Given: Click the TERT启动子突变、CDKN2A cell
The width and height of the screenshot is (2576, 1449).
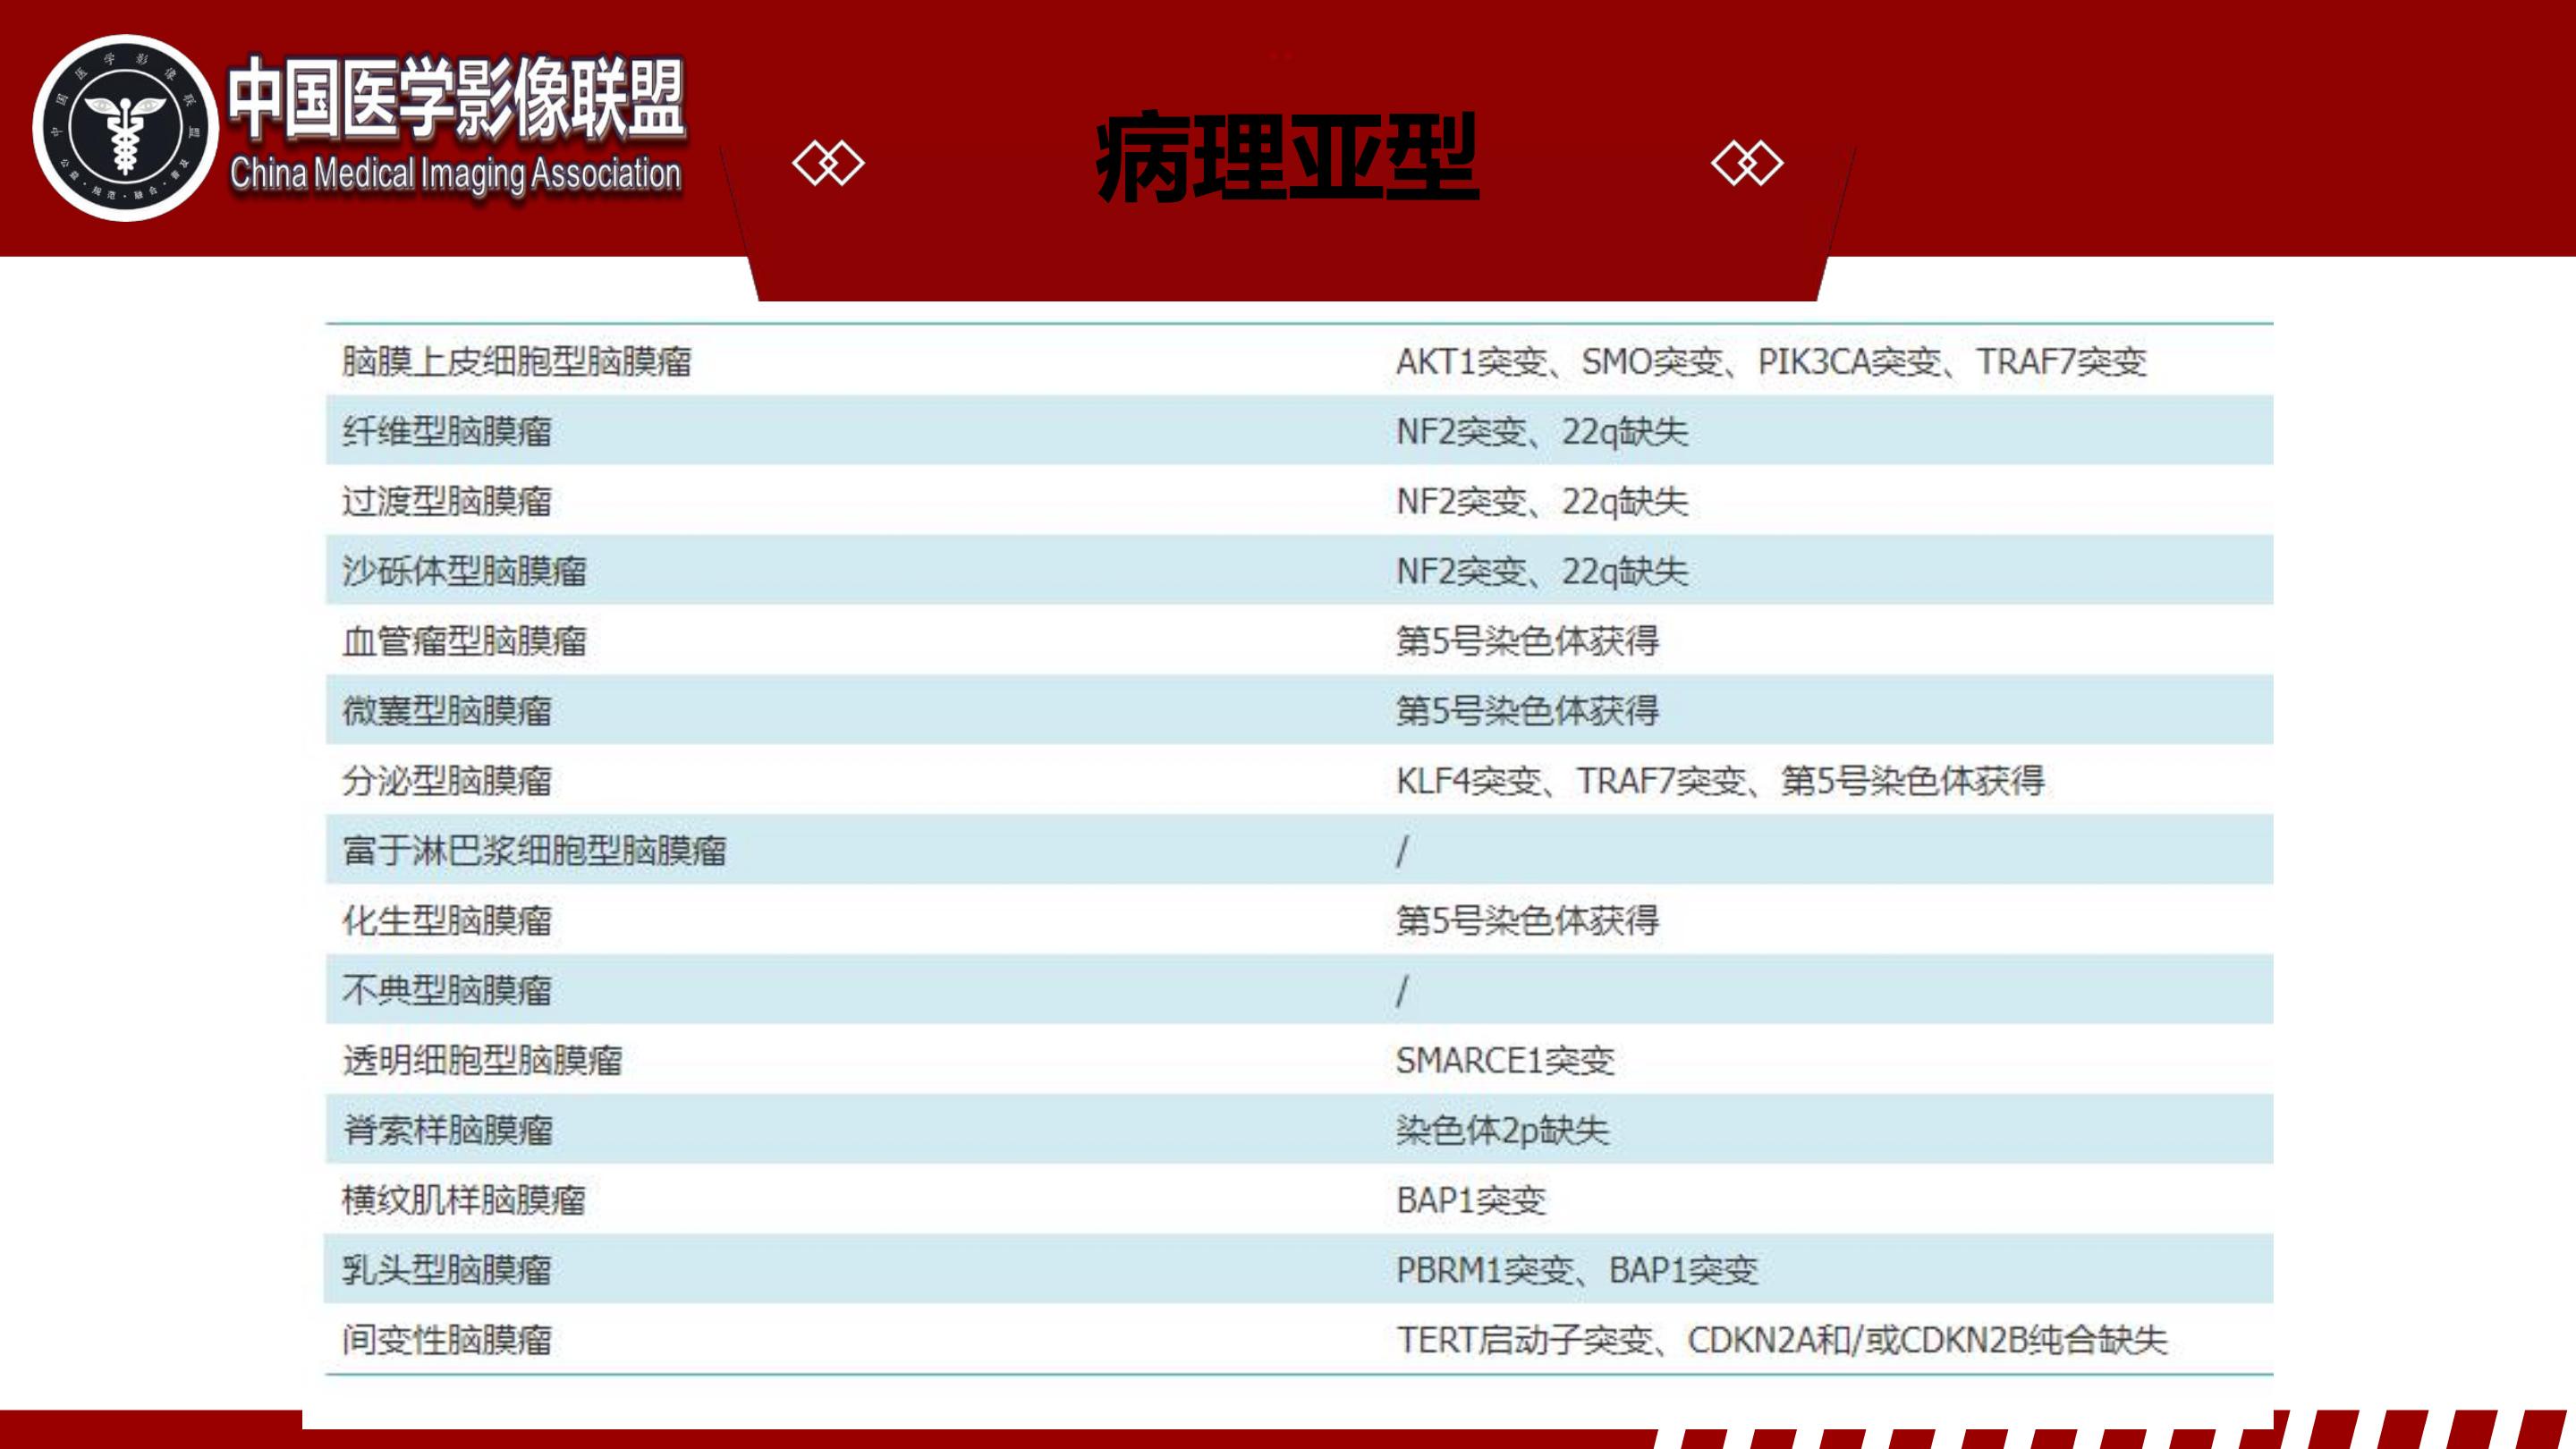Looking at the screenshot, I should 1782,1340.
